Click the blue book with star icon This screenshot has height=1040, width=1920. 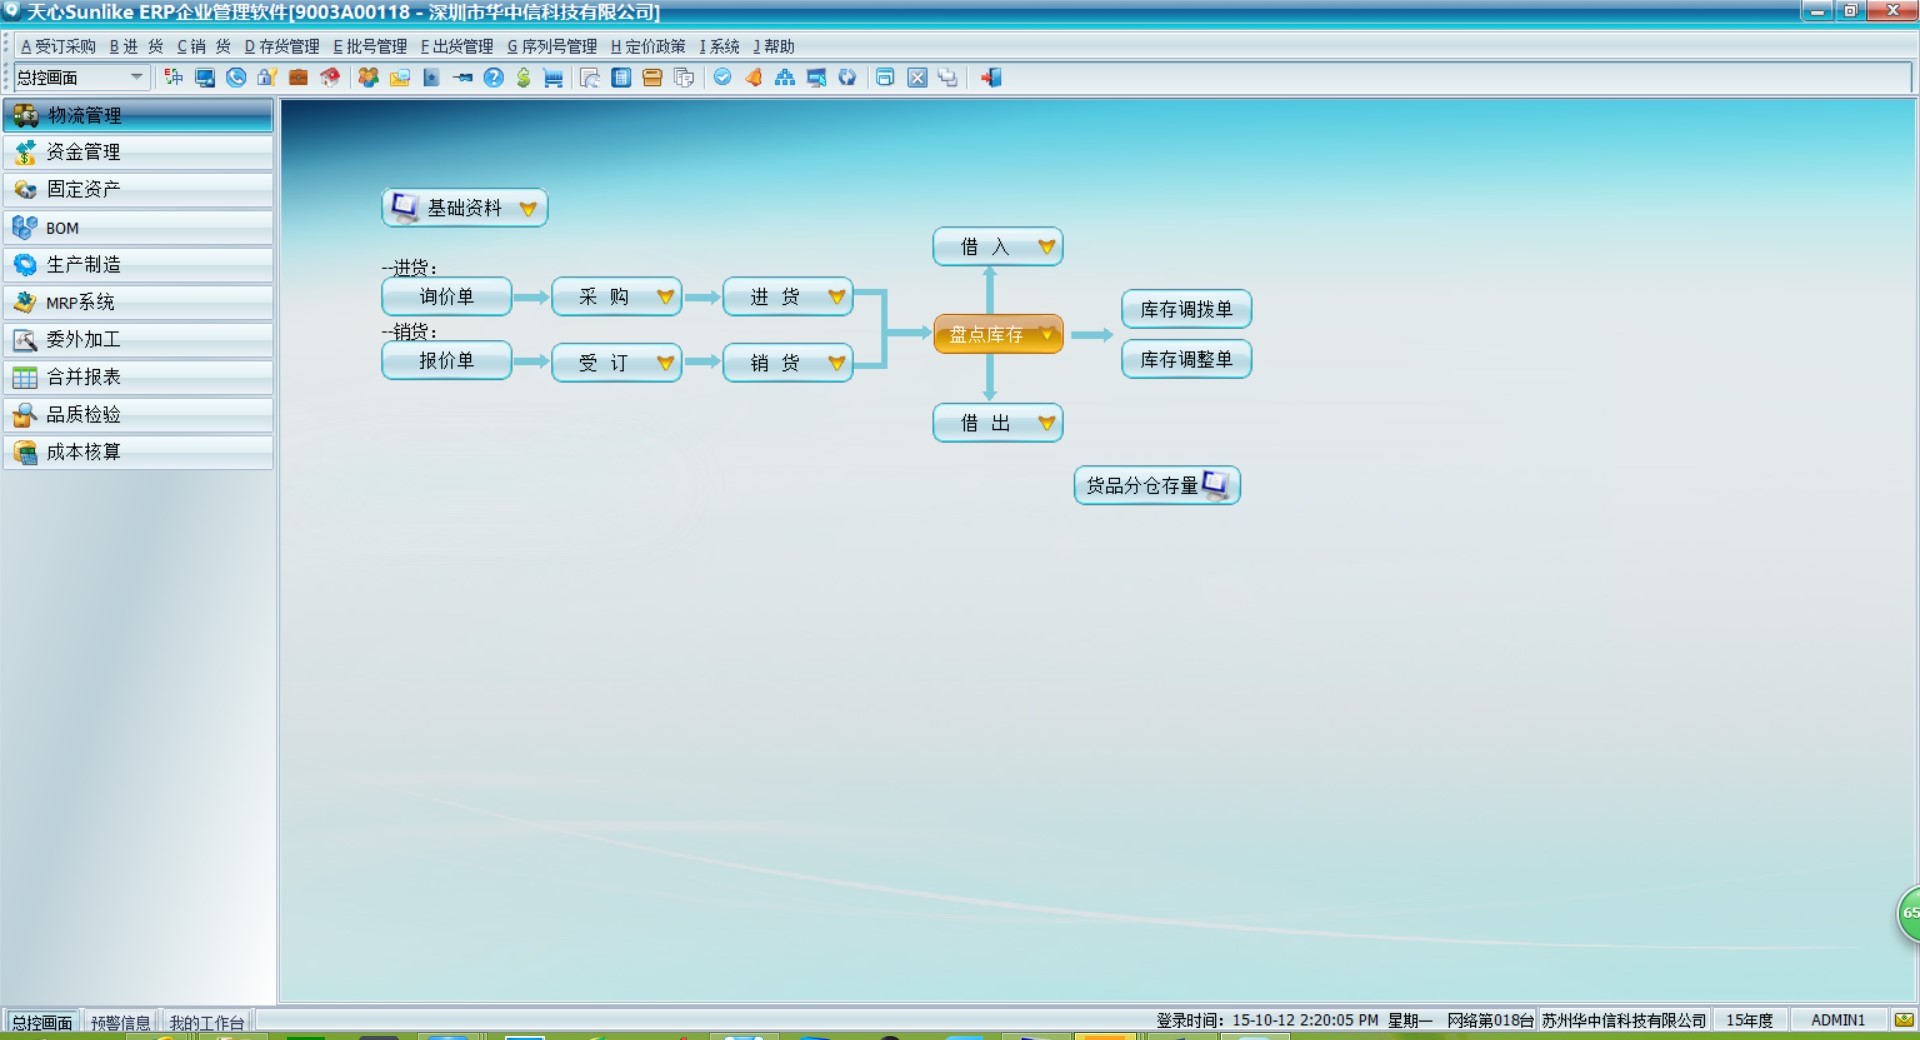click(x=431, y=77)
